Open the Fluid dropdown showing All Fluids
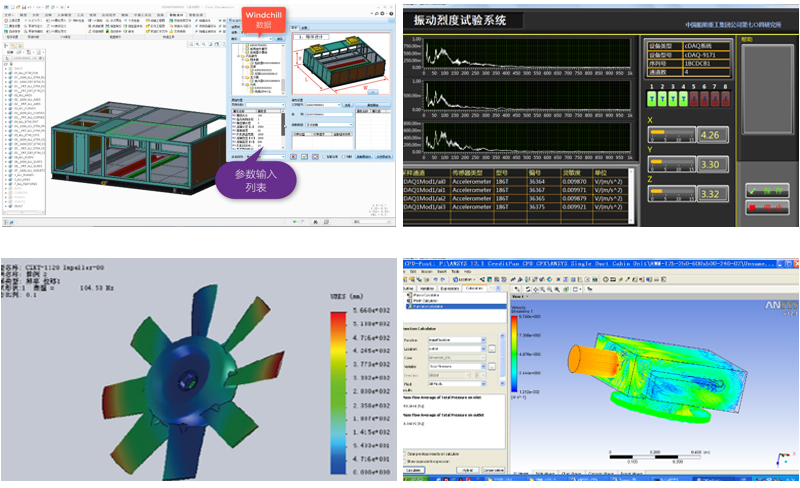The width and height of the screenshot is (800, 488). click(457, 384)
